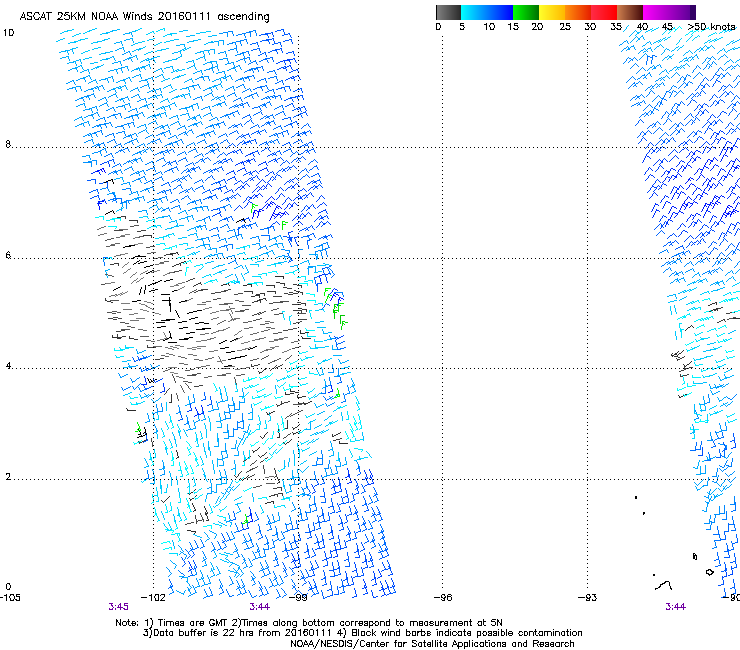This screenshot has height=650, width=740.
Task: Click the red 30-35 knots legend swatch
Action: coord(604,12)
